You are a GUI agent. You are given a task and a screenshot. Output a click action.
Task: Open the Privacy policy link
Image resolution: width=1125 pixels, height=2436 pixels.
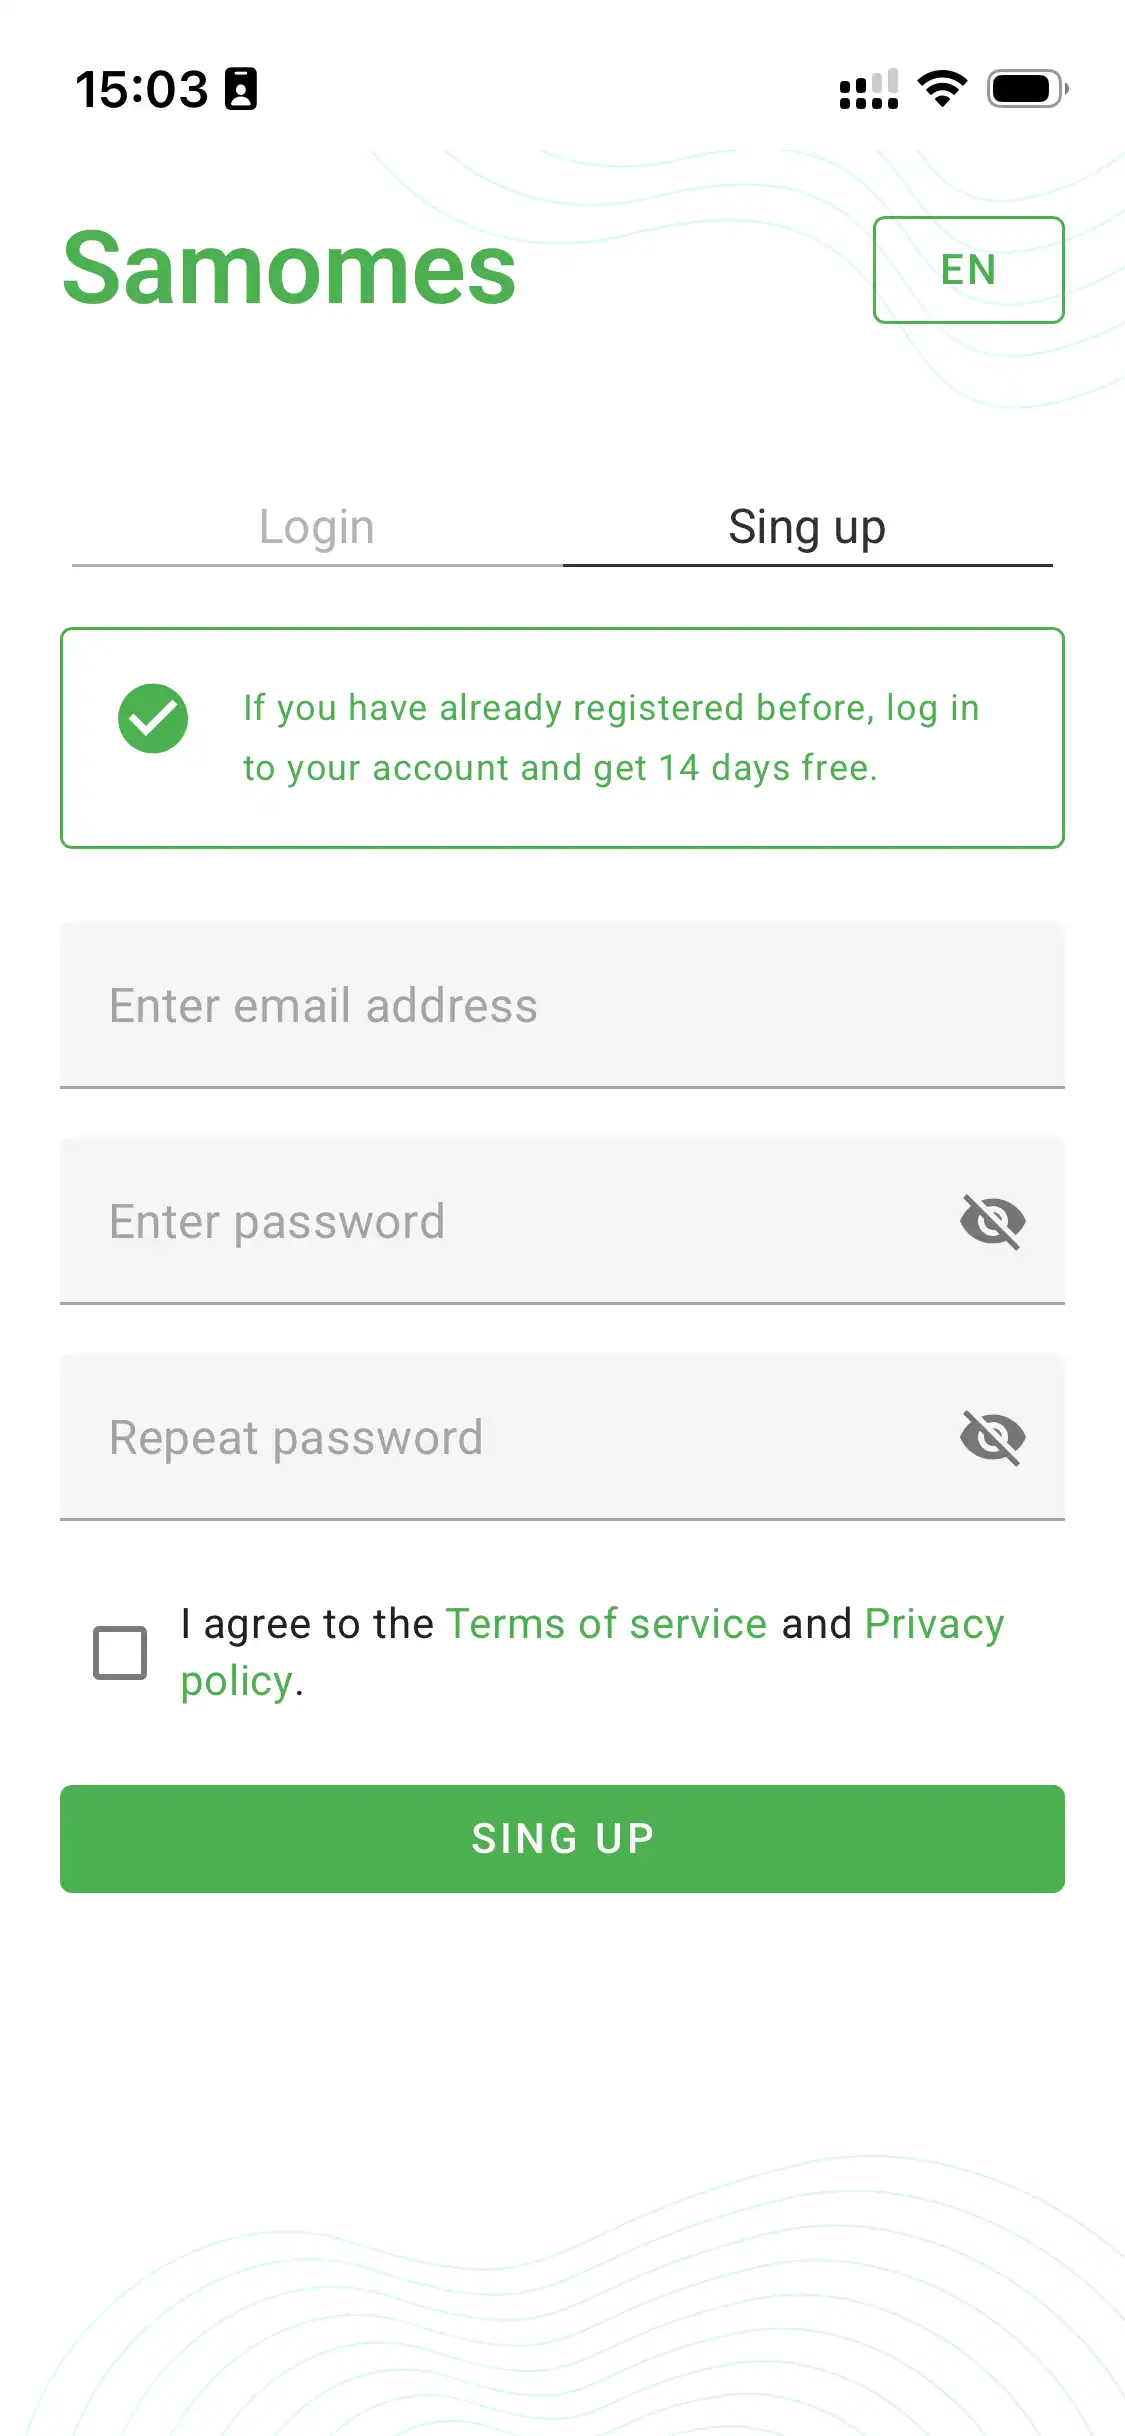[x=934, y=1624]
